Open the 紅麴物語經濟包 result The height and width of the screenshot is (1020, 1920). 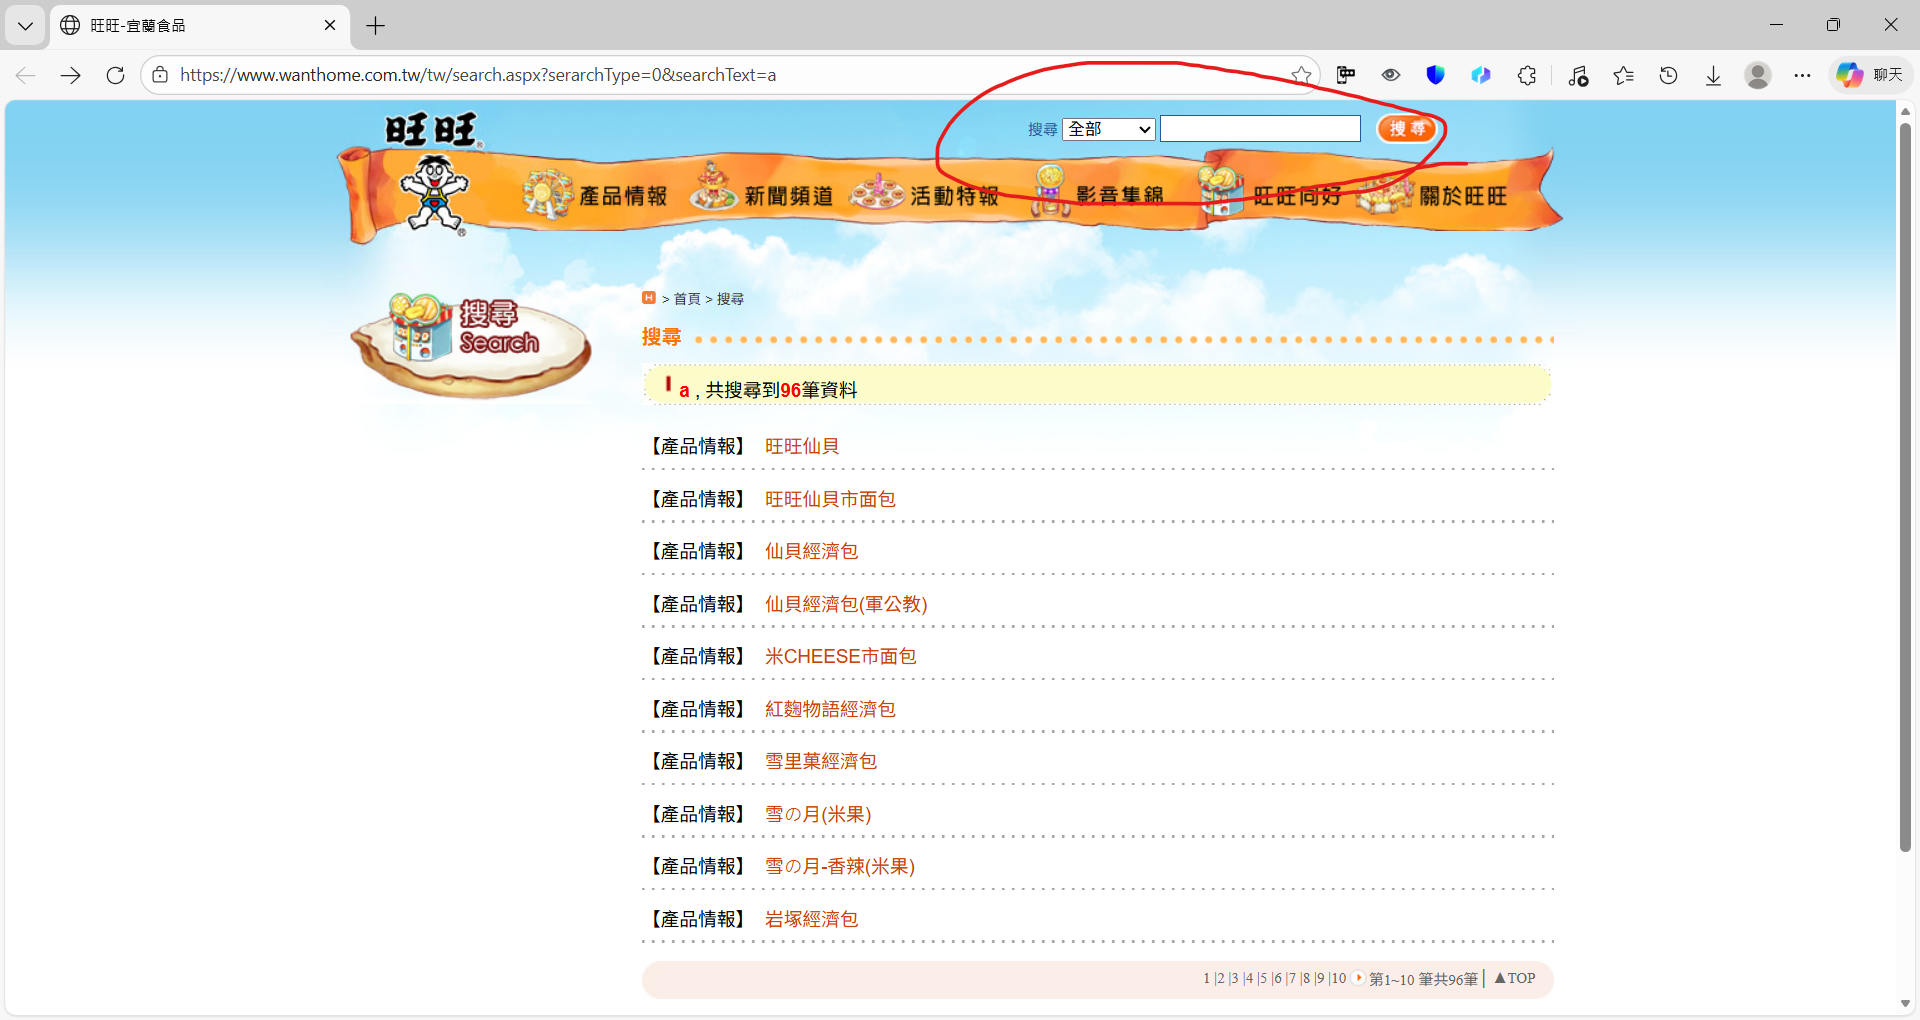830,709
